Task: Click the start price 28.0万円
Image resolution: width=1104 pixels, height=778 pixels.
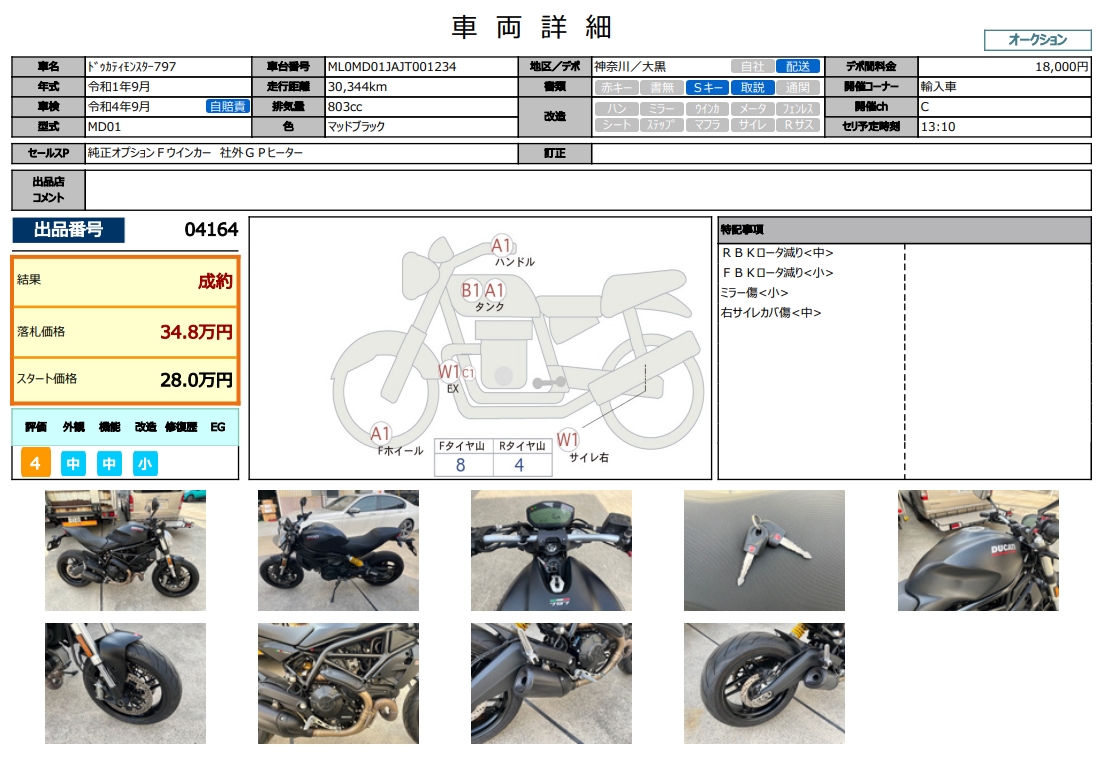Action: (x=196, y=380)
